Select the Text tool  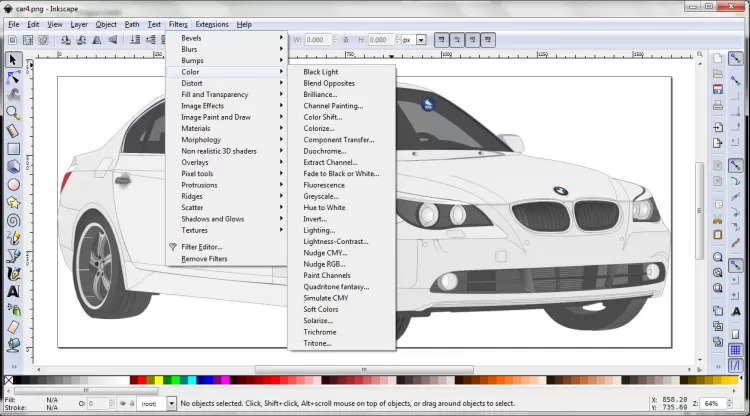[x=13, y=291]
